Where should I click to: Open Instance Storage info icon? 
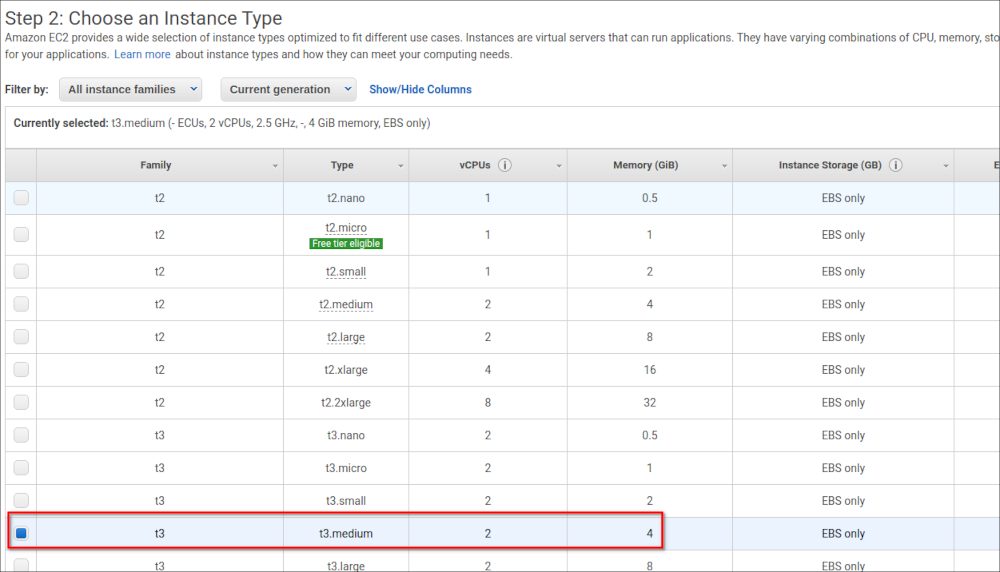pos(895,165)
